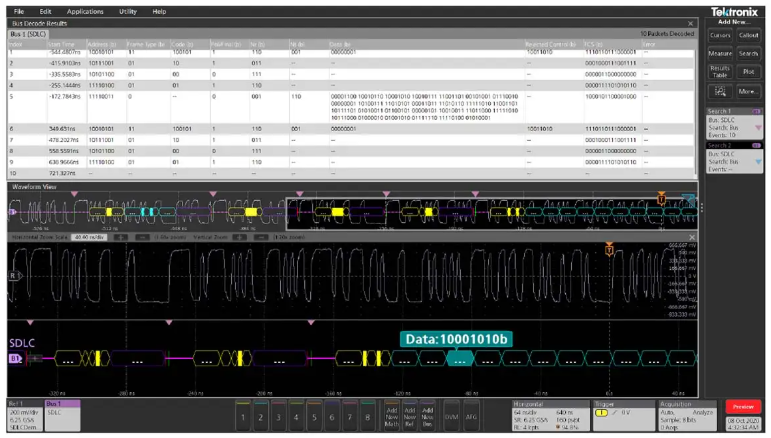Decrease vertical zoom with minus button

point(261,237)
